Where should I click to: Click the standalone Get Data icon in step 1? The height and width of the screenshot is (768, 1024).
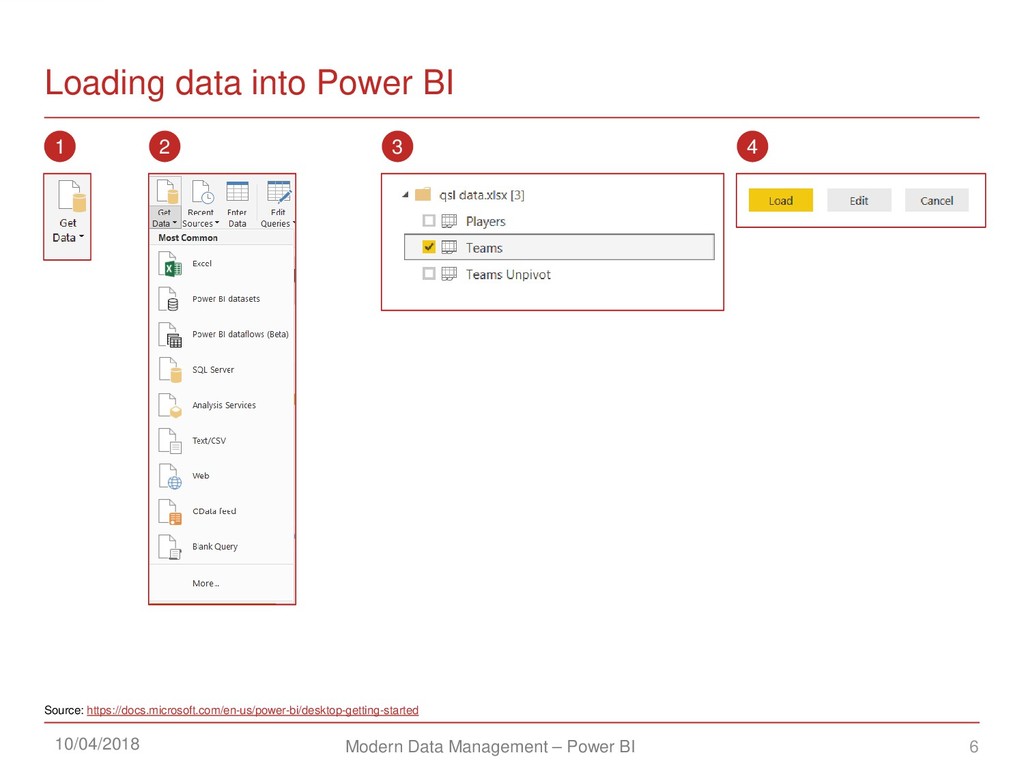[x=71, y=196]
